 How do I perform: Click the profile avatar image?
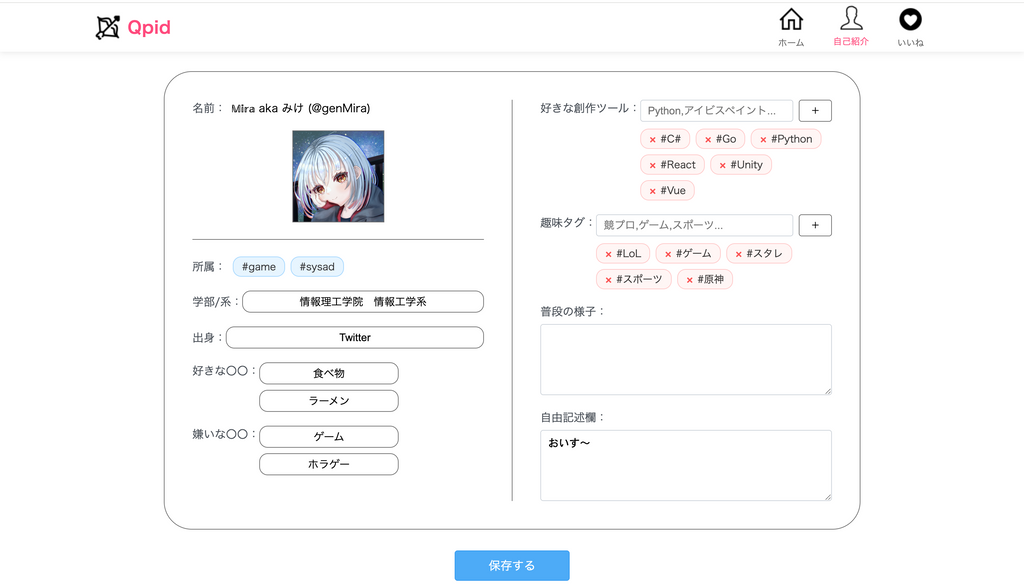click(338, 176)
